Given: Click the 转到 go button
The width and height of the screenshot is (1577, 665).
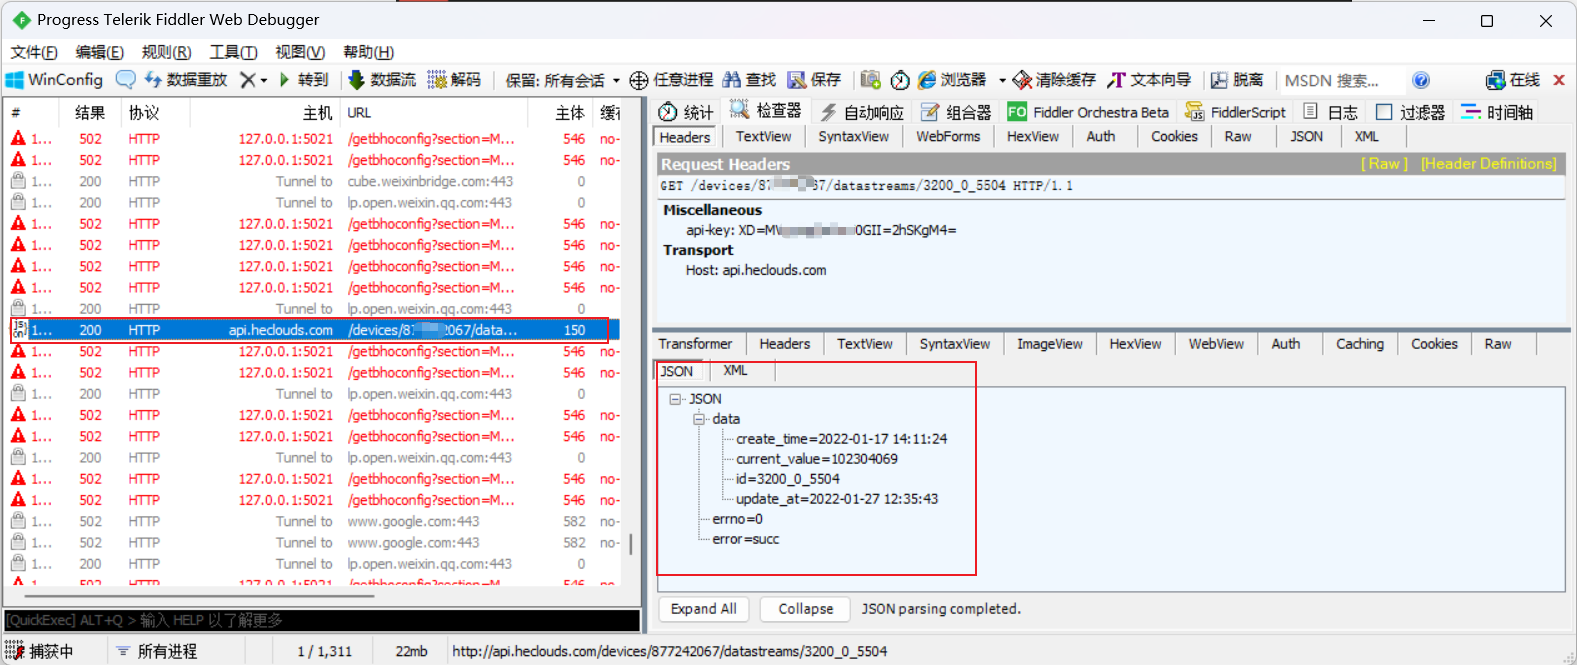Looking at the screenshot, I should [x=303, y=80].
